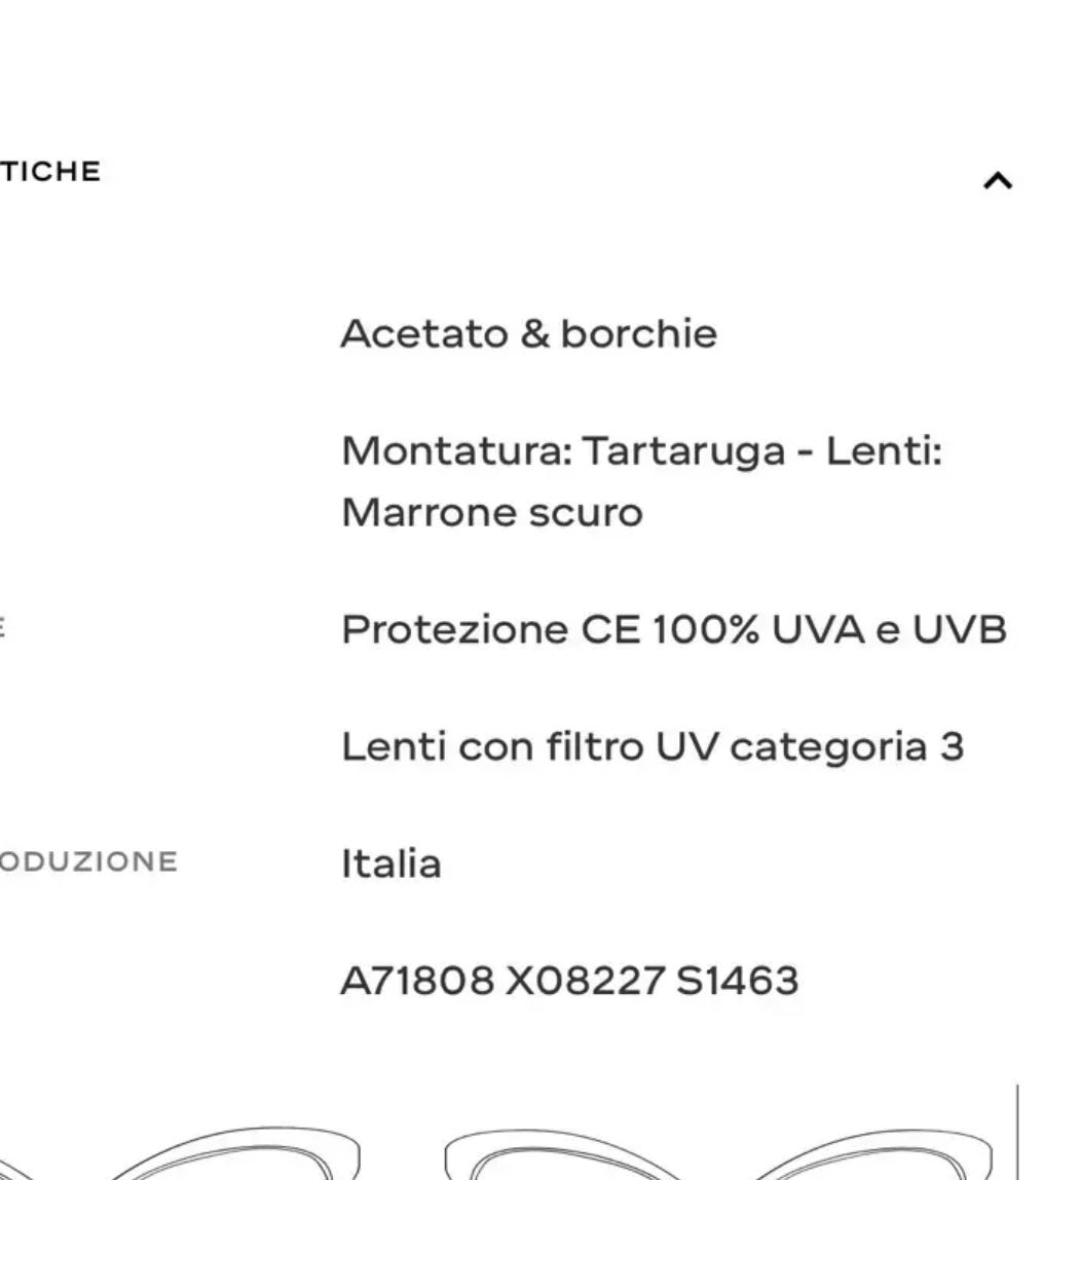The width and height of the screenshot is (1080, 1280).
Task: Click the right sunglasses outline drawing
Action: point(720,1154)
